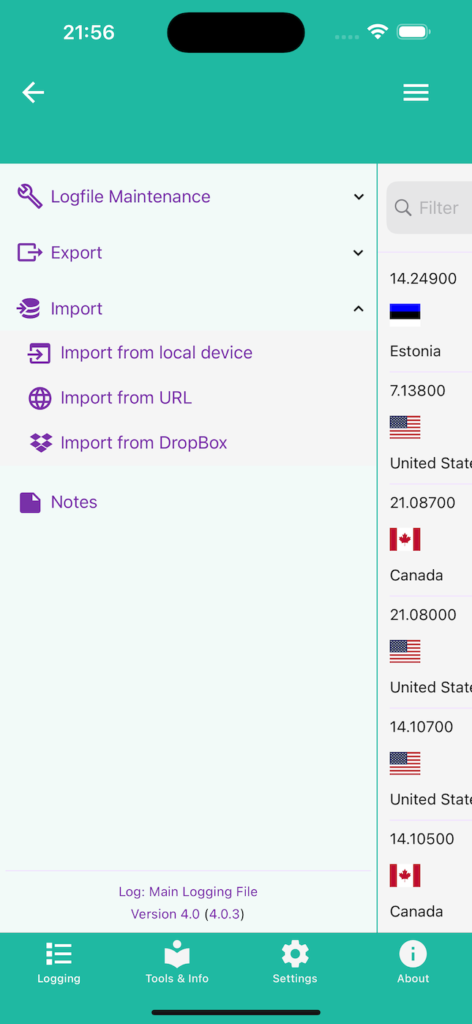Tap the back arrow icon
472x1024 pixels.
[x=33, y=93]
